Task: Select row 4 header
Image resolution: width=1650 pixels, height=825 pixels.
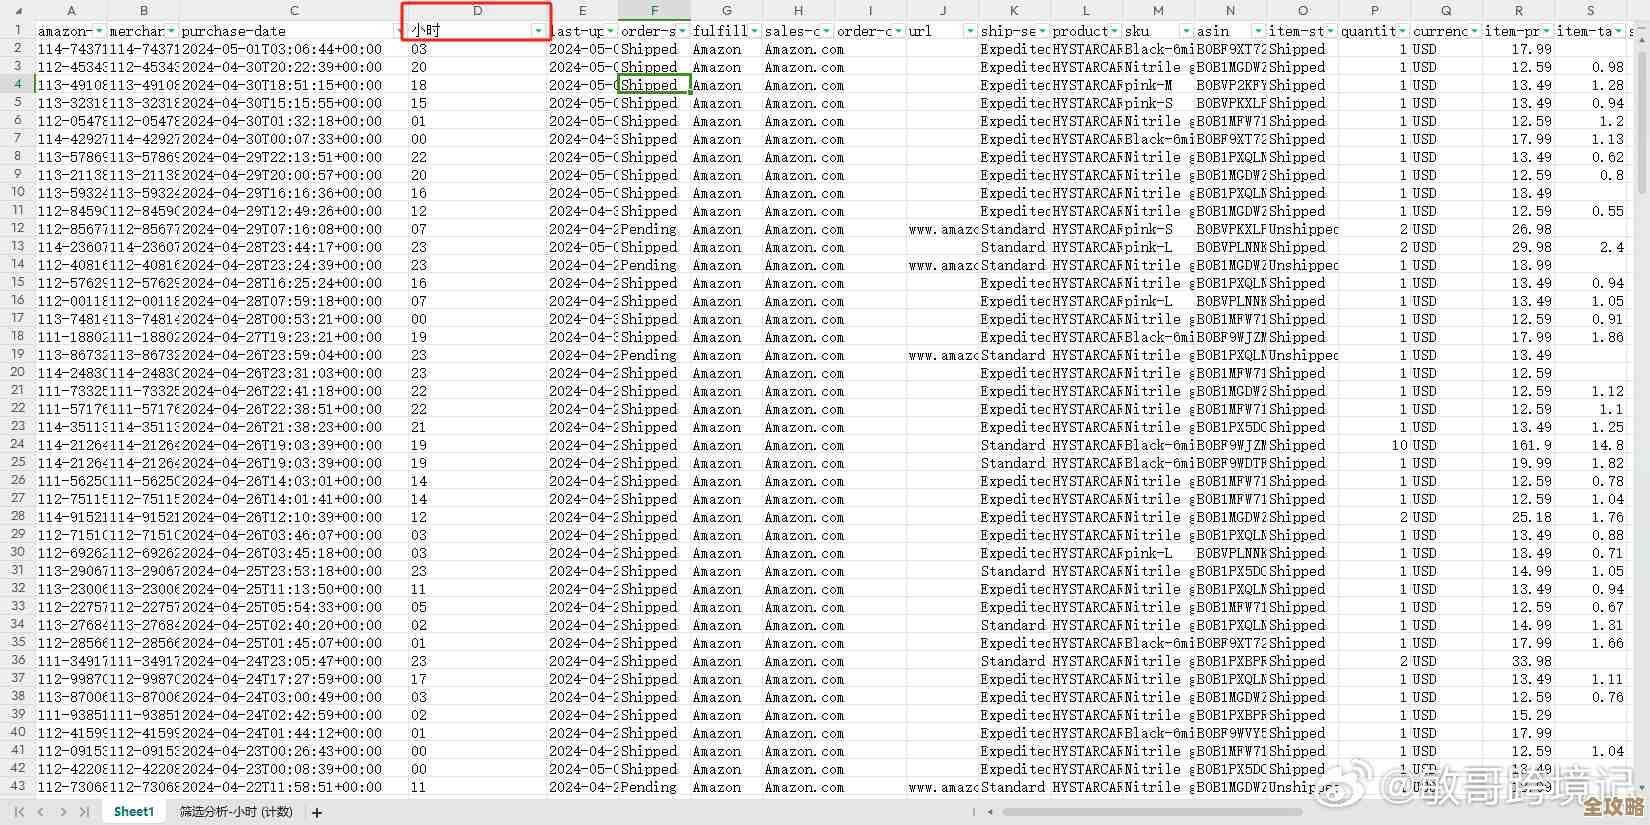Action: click(x=17, y=85)
